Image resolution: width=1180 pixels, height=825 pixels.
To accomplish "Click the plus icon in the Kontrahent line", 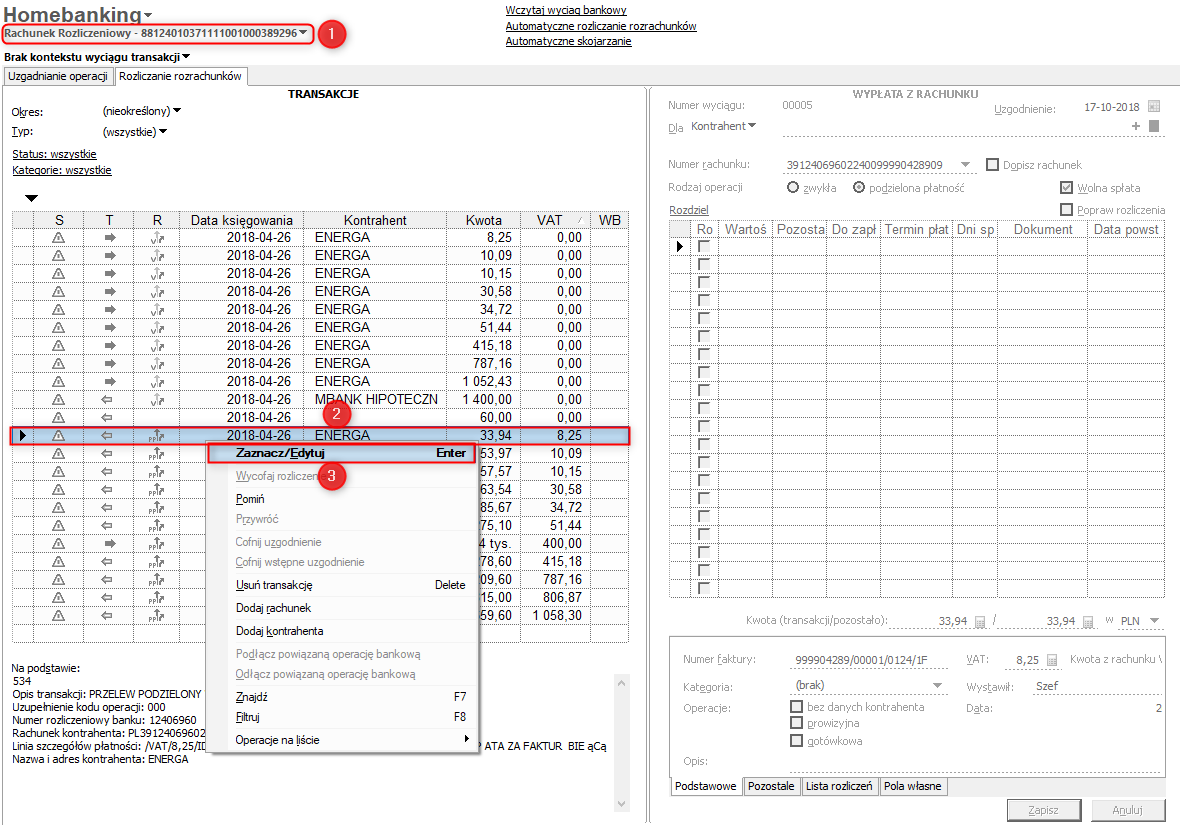I will [x=1136, y=126].
